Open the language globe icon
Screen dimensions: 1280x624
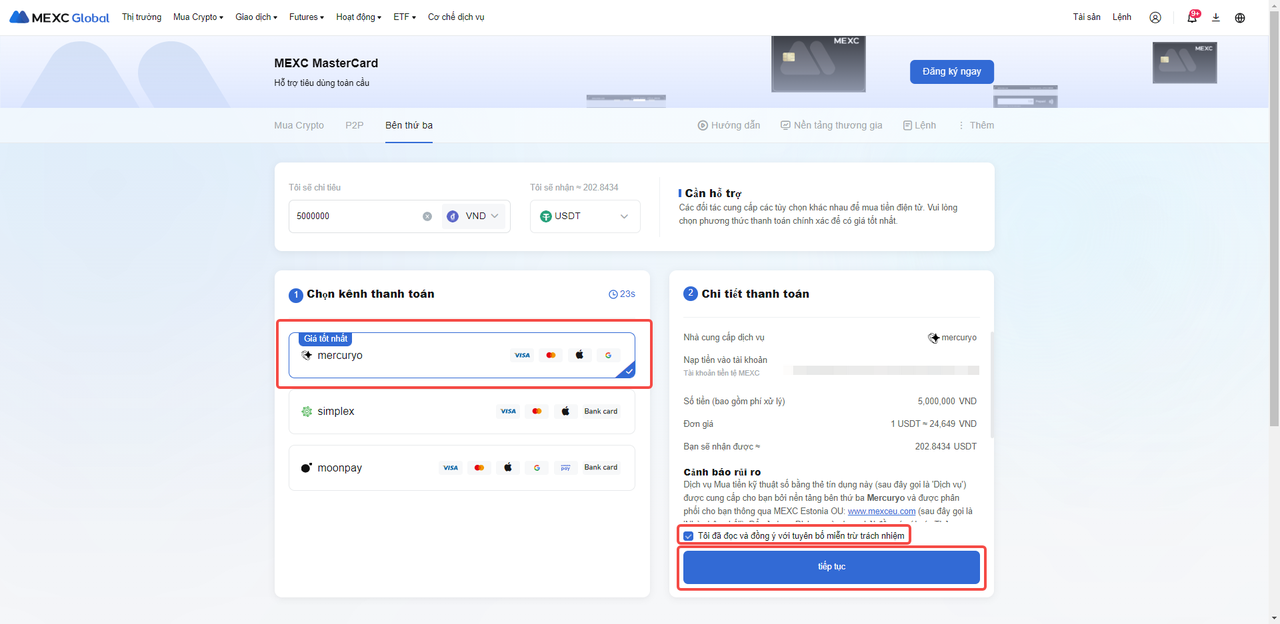[x=1240, y=17]
